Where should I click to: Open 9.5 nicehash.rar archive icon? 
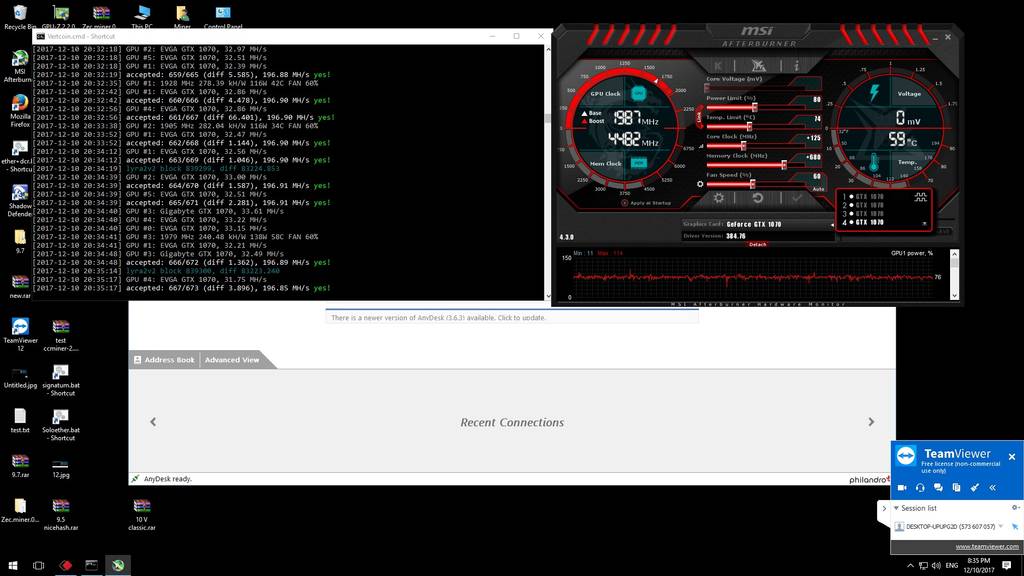pos(61,515)
